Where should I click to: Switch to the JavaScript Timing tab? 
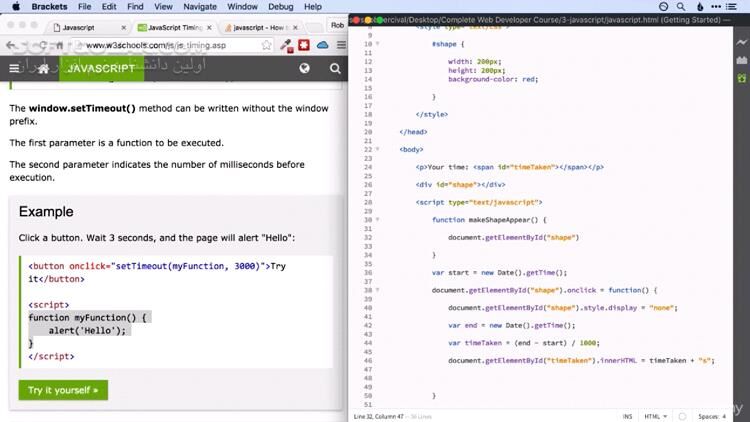pyautogui.click(x=171, y=29)
